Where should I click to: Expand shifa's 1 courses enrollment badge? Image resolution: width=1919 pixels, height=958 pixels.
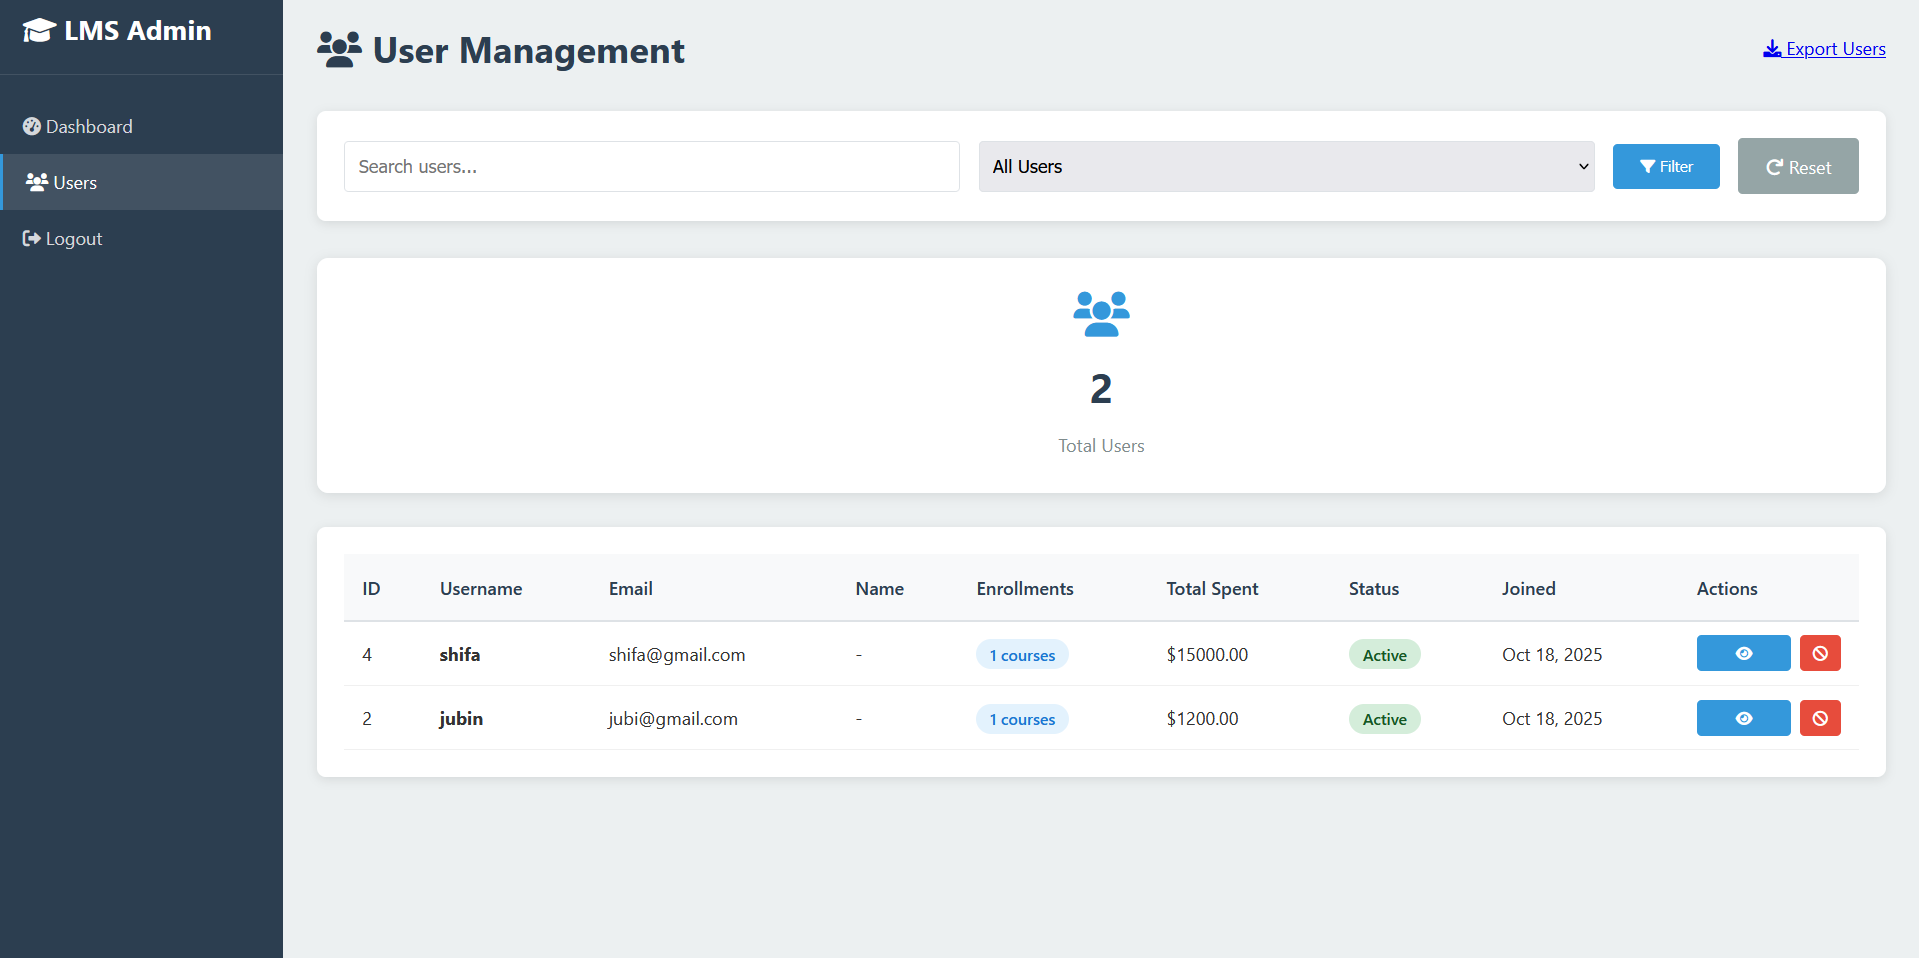1021,654
